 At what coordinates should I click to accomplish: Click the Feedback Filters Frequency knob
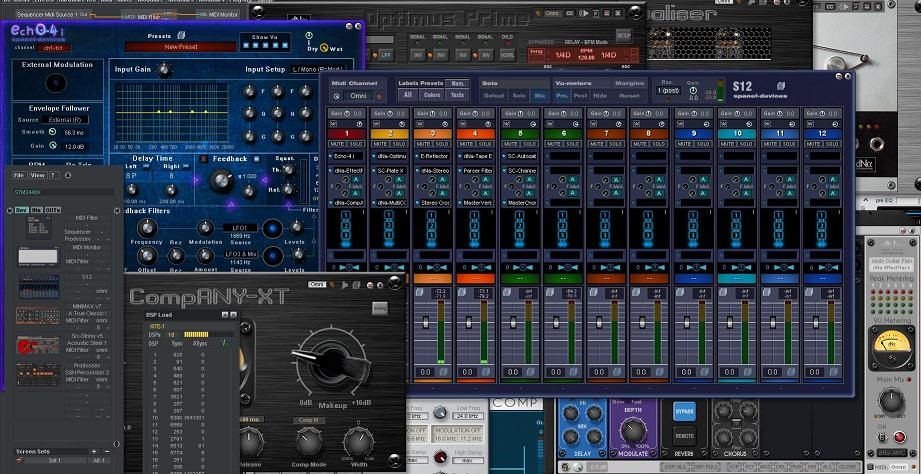(147, 227)
